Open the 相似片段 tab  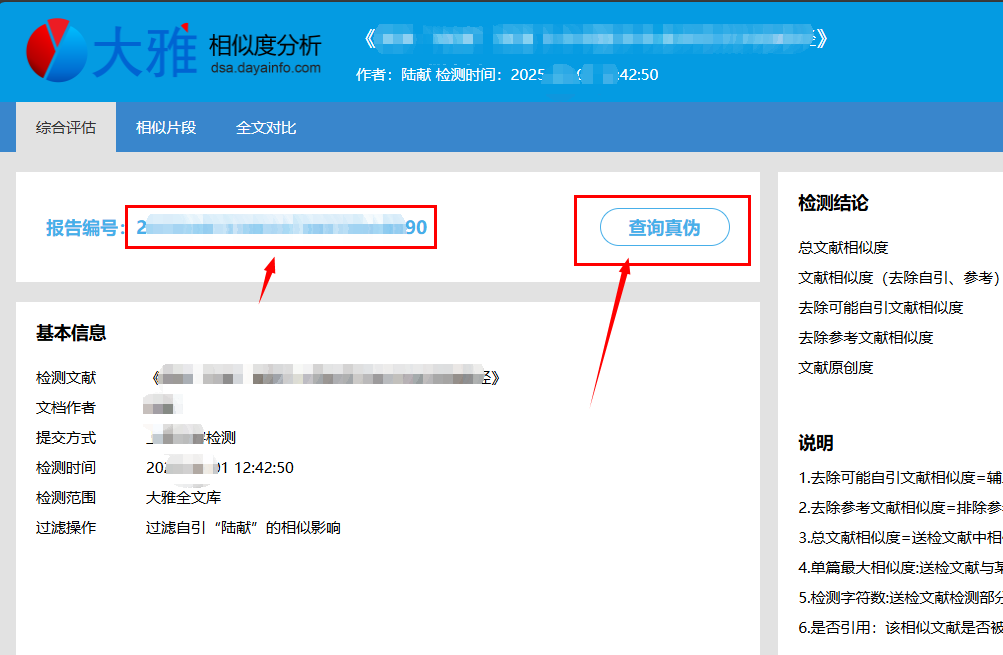tap(166, 128)
